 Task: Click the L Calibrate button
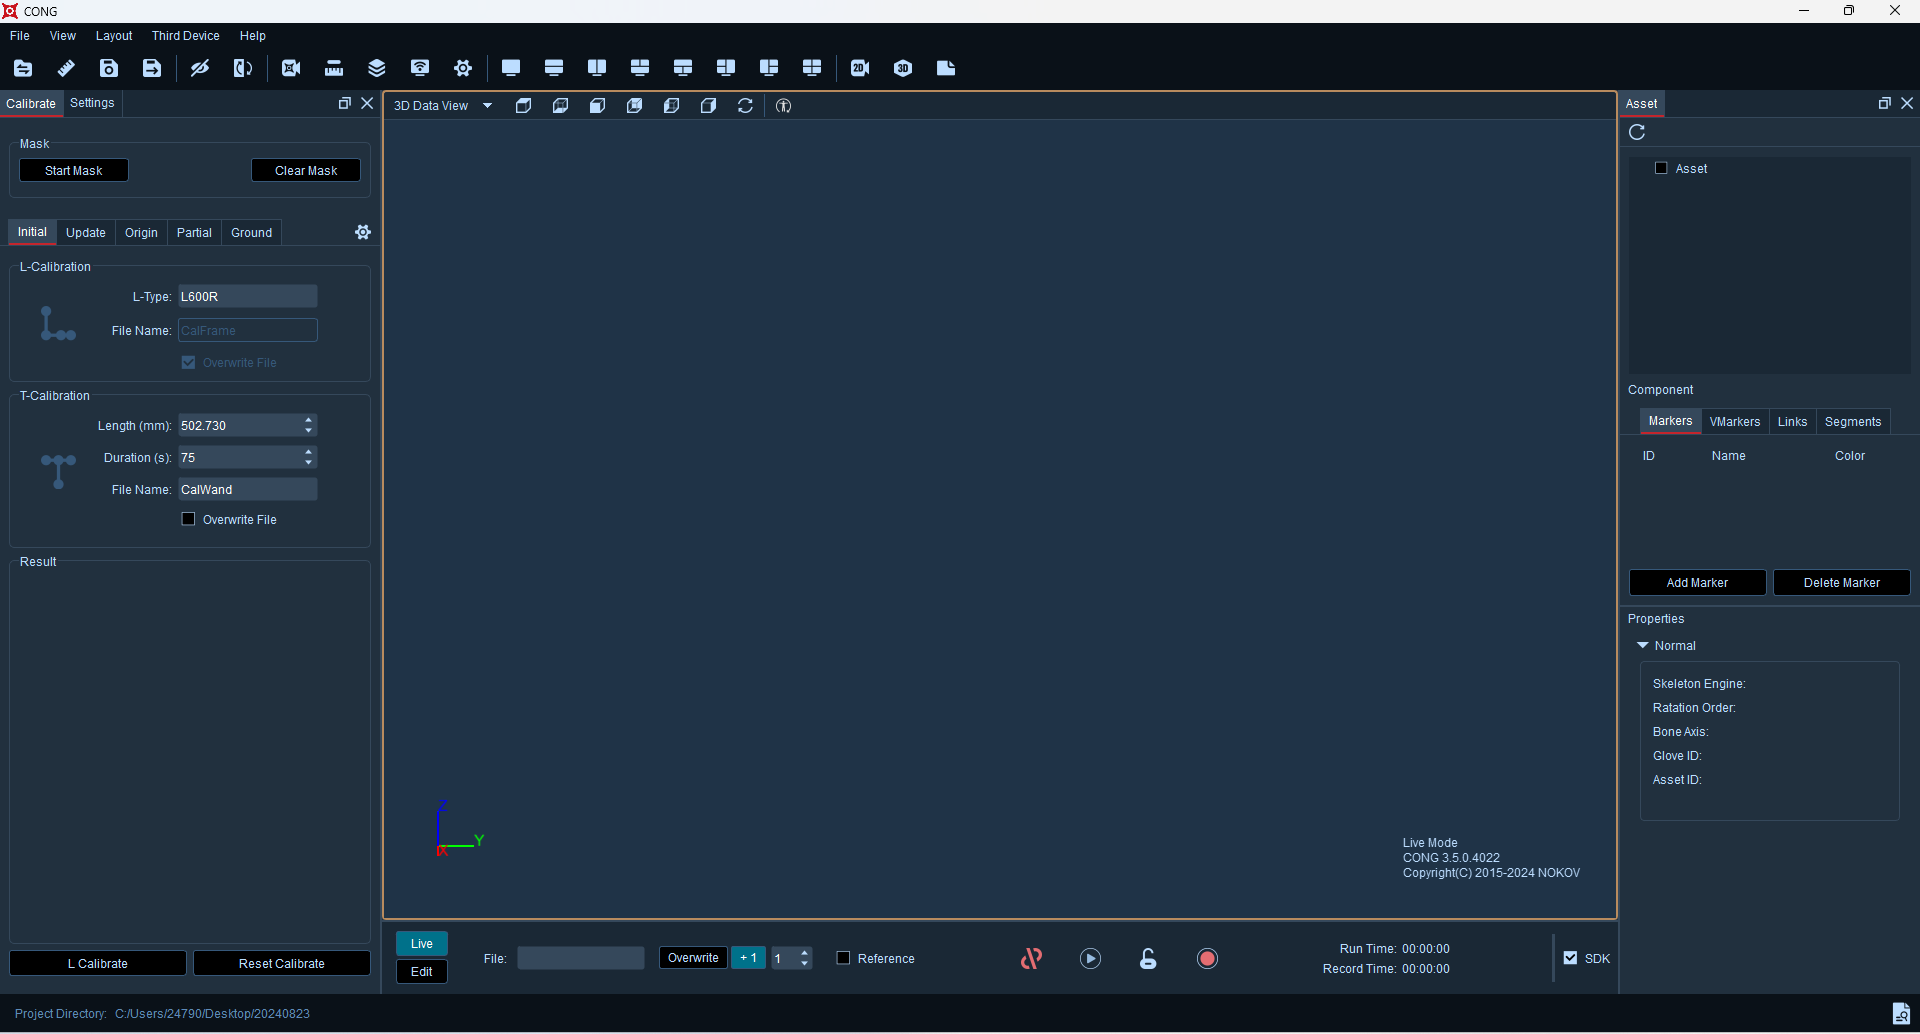click(98, 964)
